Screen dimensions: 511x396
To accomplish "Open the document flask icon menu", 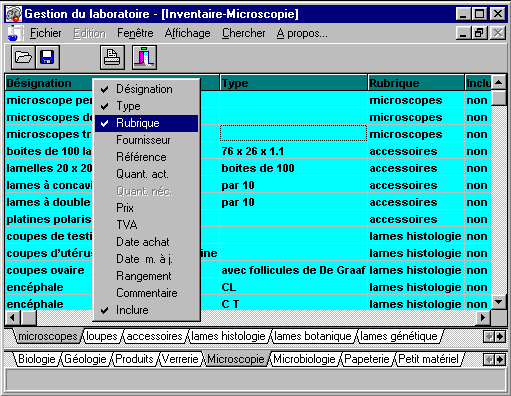I will click(15, 33).
